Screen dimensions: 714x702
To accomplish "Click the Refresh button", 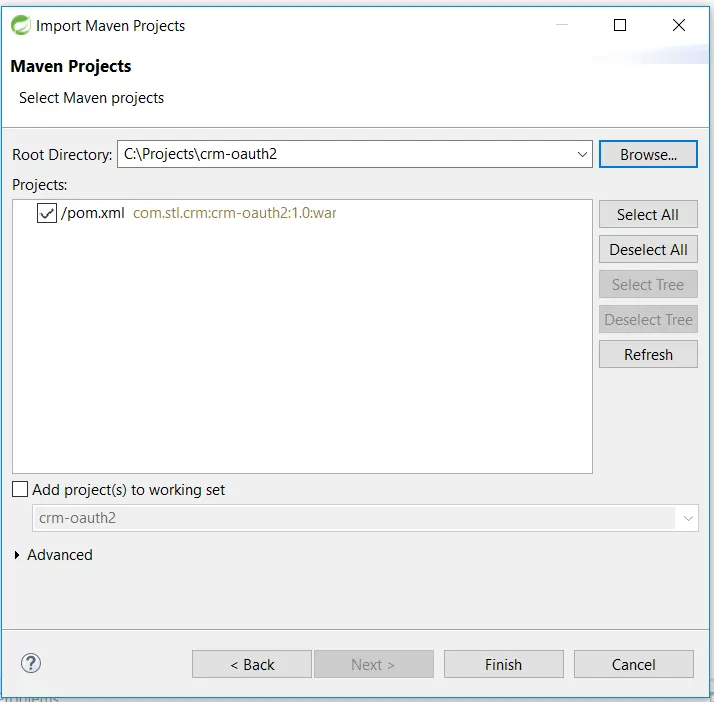I will 648,354.
